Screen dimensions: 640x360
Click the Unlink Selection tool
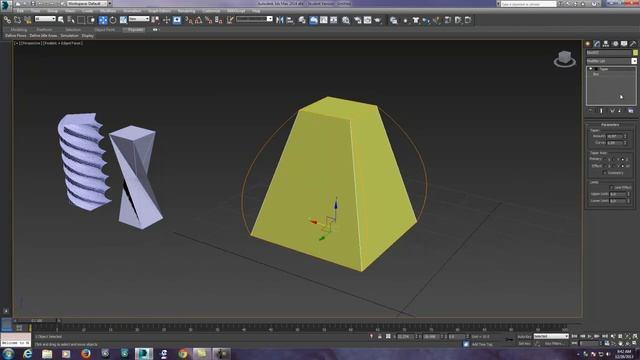pos(18,20)
